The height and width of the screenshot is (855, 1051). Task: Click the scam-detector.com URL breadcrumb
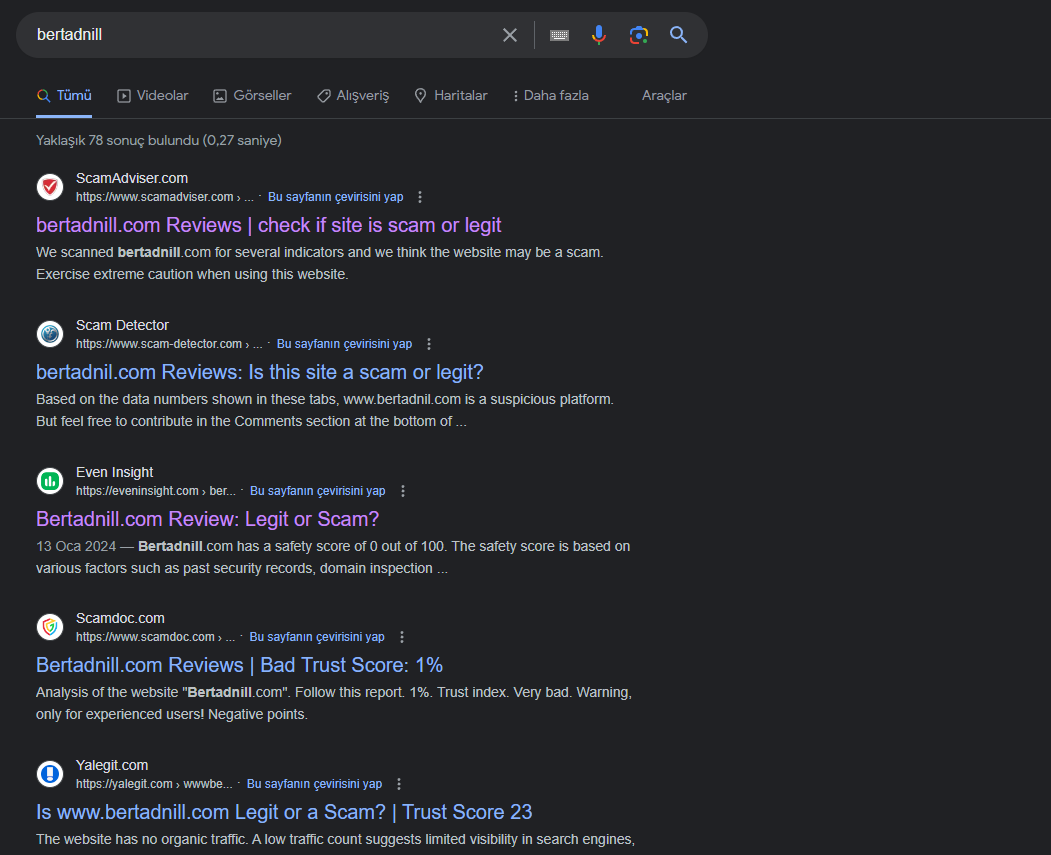coord(169,344)
